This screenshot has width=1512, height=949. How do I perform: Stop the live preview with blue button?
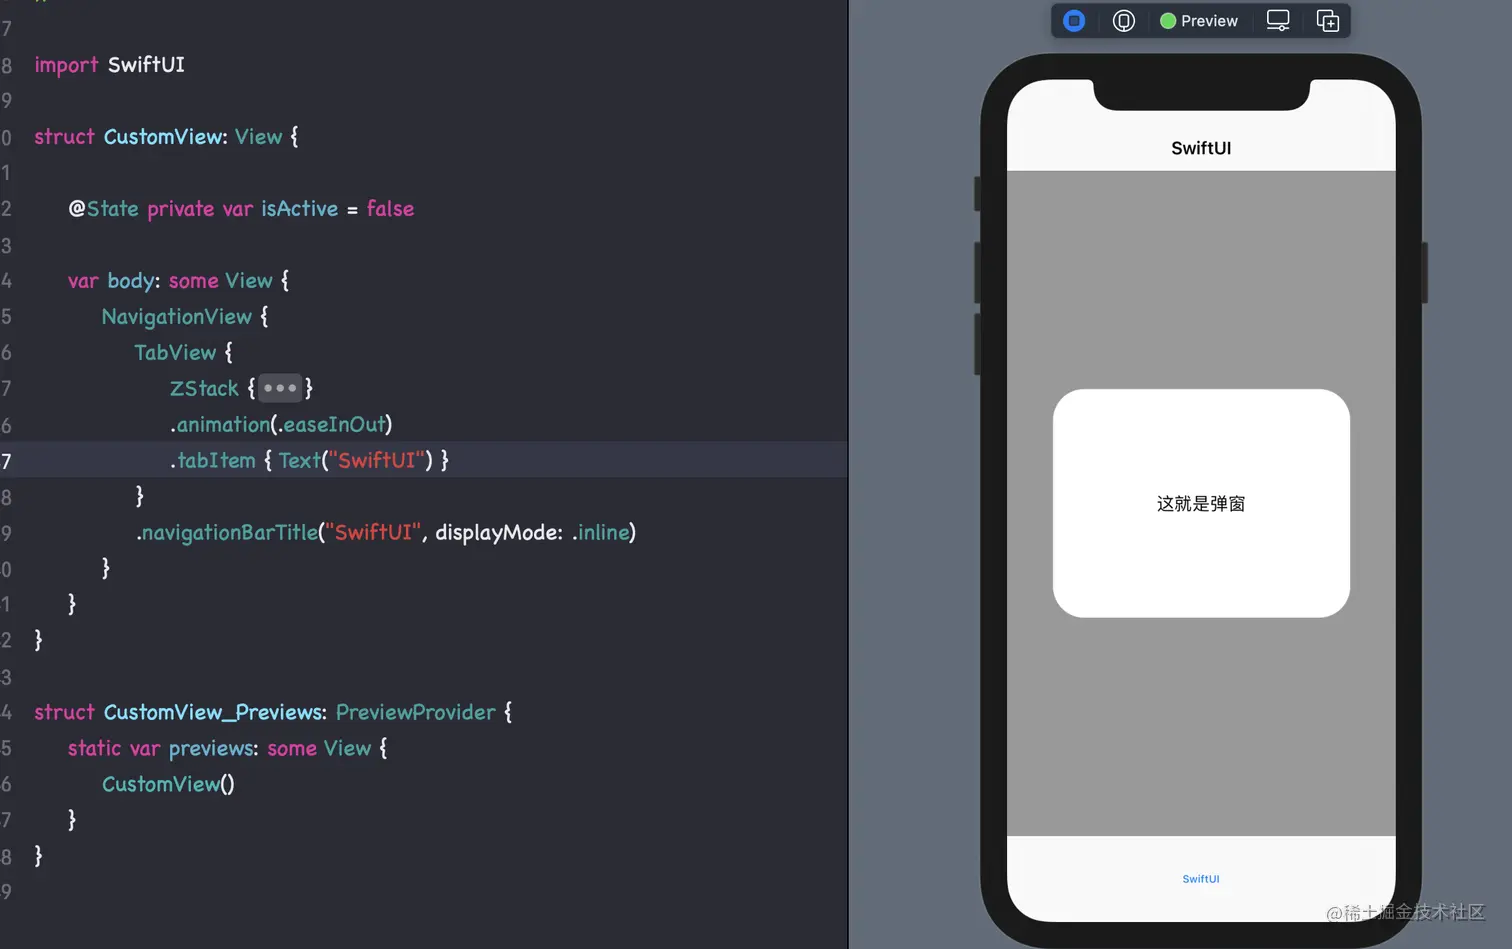click(1074, 20)
